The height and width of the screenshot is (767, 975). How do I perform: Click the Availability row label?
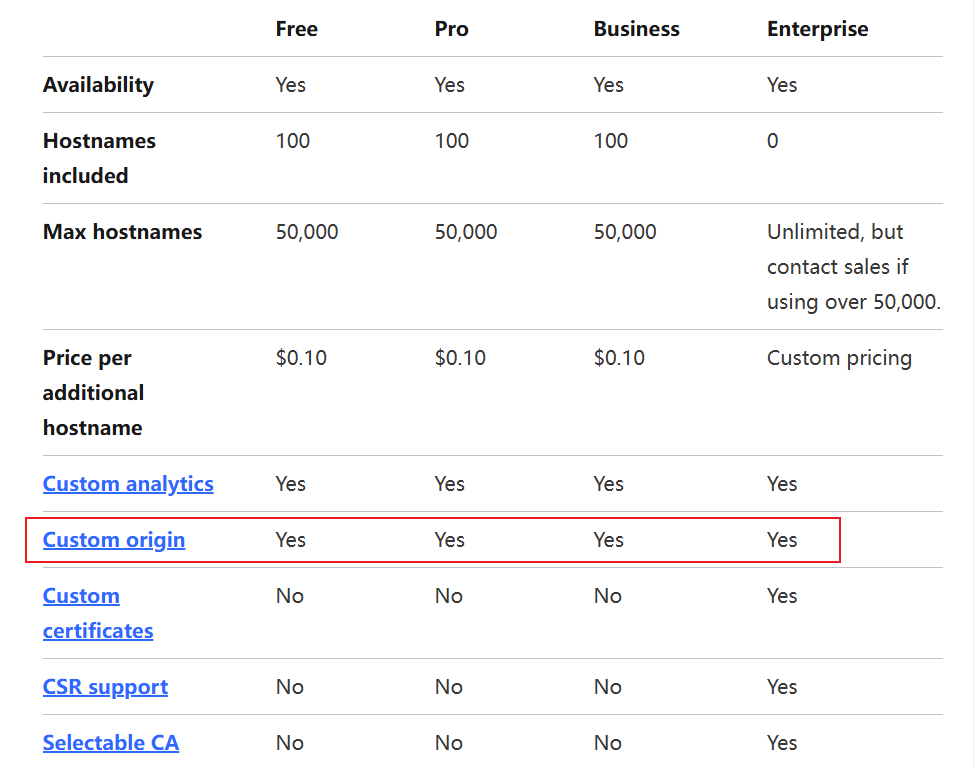(x=98, y=85)
